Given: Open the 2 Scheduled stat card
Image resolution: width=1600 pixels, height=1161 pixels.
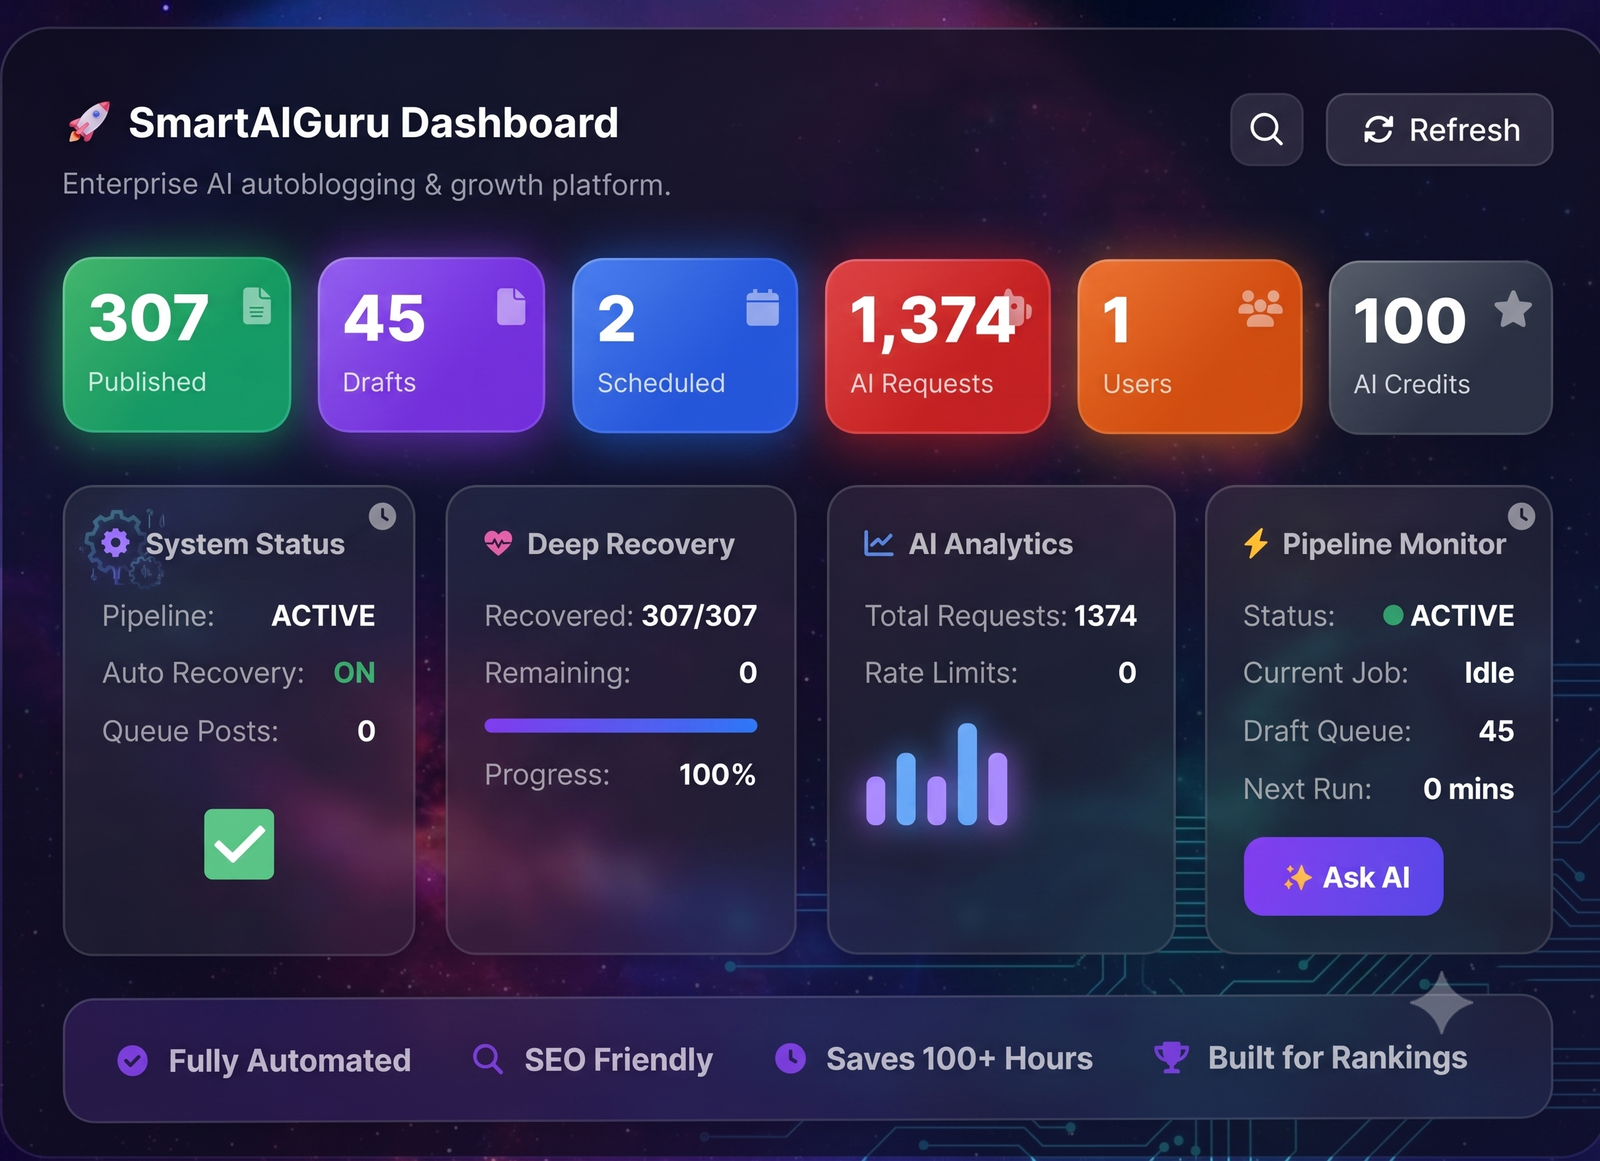Looking at the screenshot, I should coord(685,346).
